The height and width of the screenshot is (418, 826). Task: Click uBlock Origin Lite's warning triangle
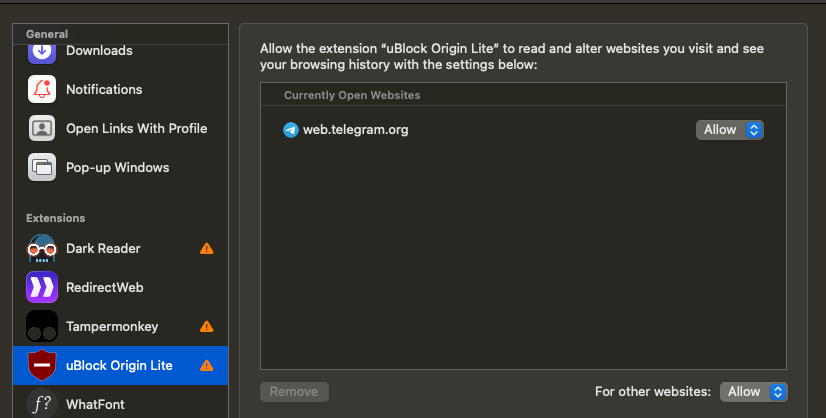coord(206,365)
